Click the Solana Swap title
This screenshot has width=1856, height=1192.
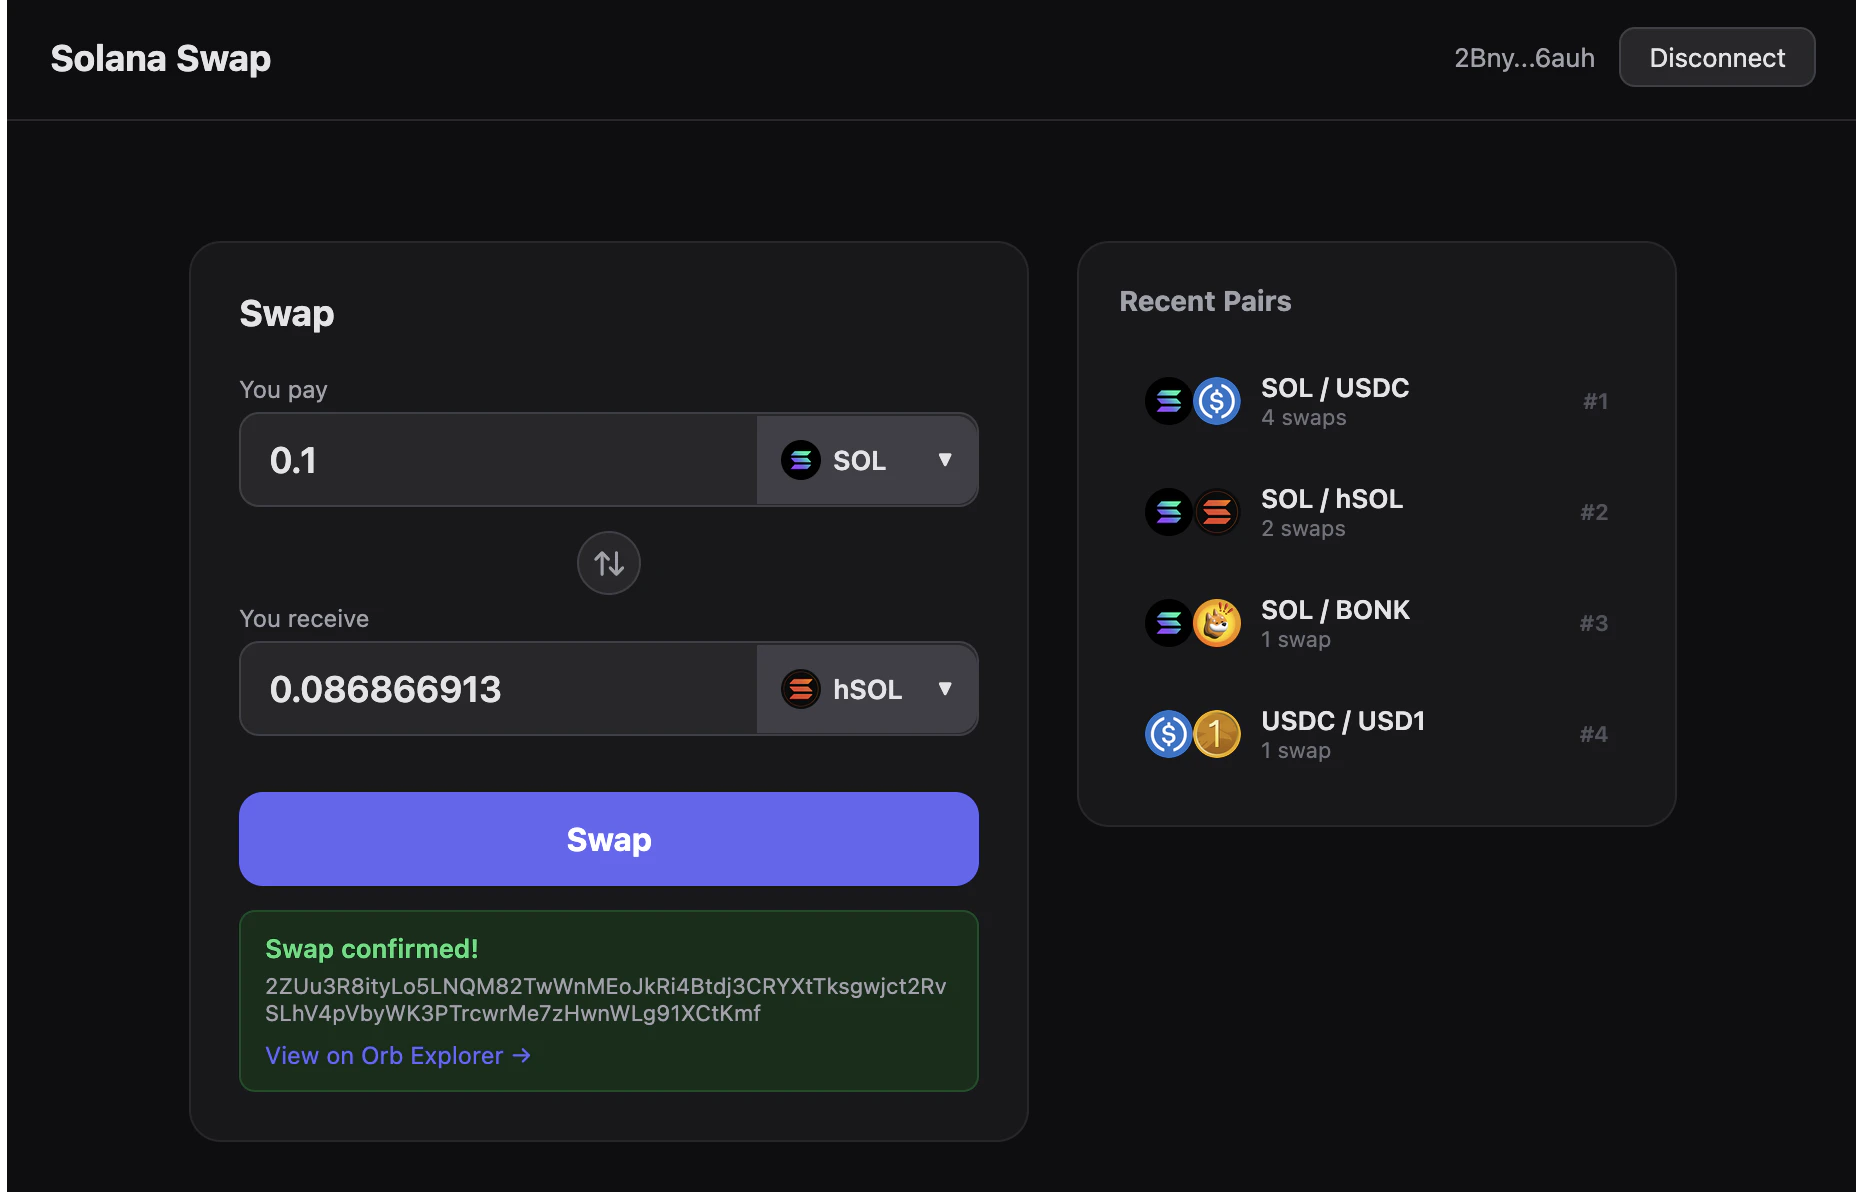click(x=160, y=58)
